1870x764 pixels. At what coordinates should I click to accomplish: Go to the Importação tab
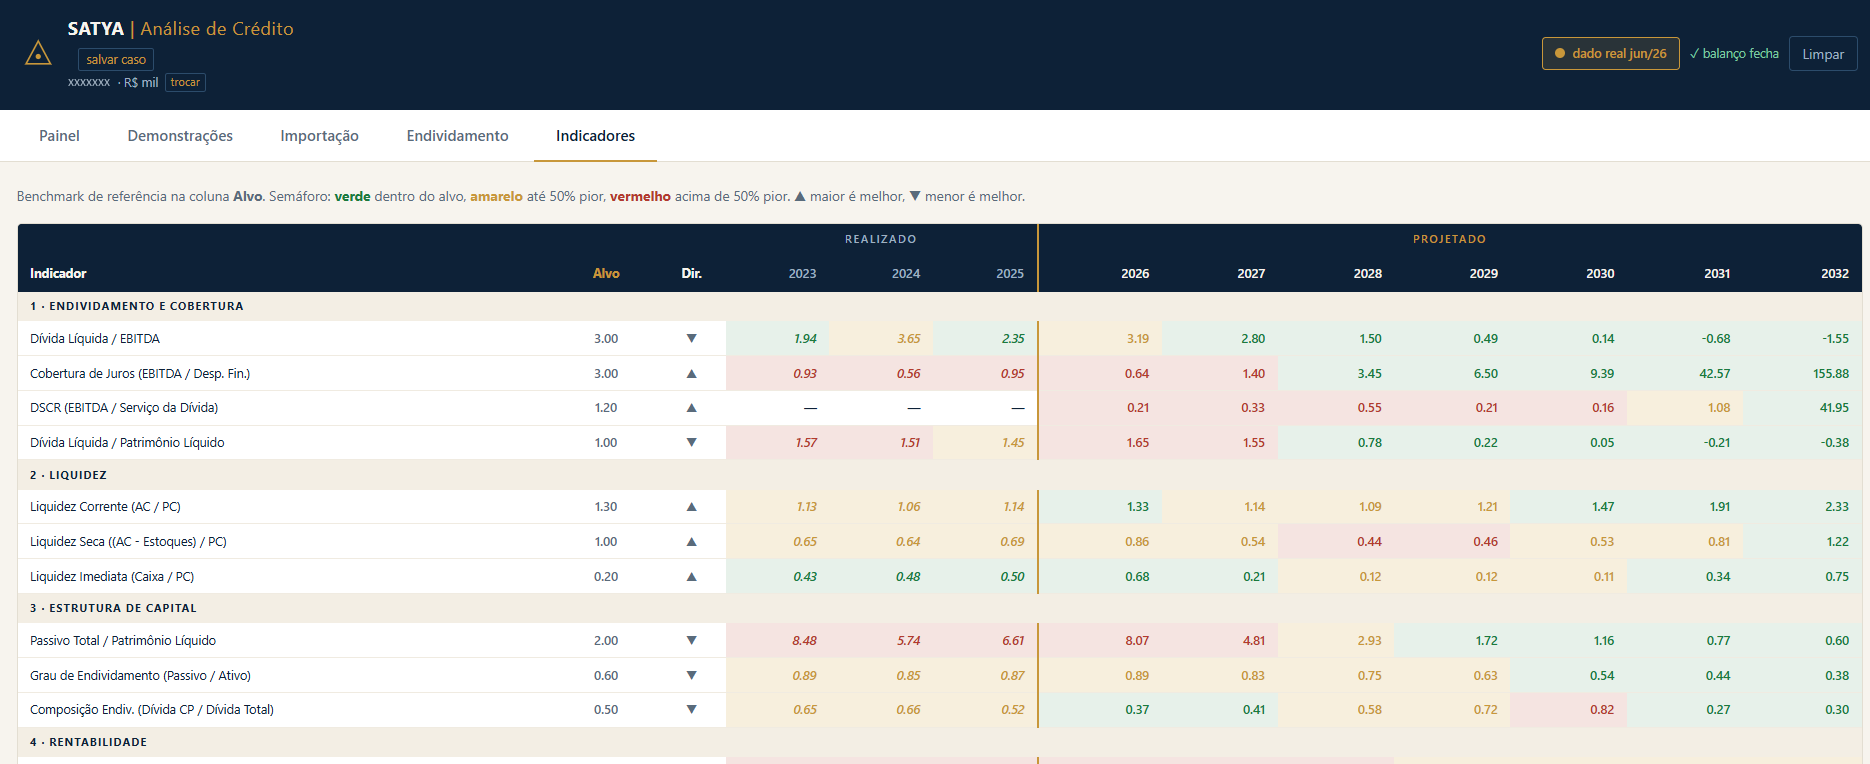[x=319, y=136]
